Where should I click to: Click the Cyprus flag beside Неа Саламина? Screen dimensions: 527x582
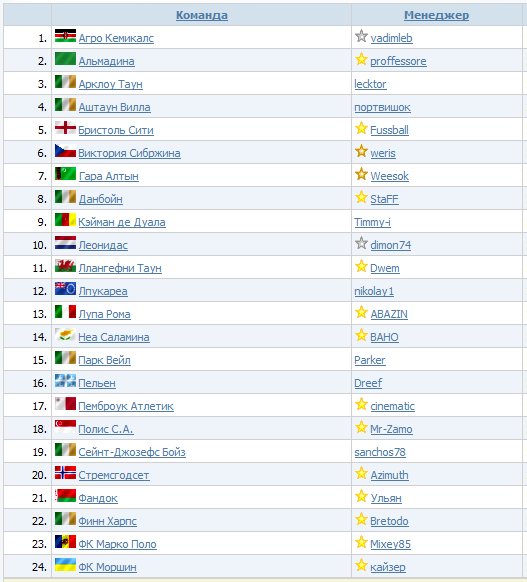coord(65,335)
